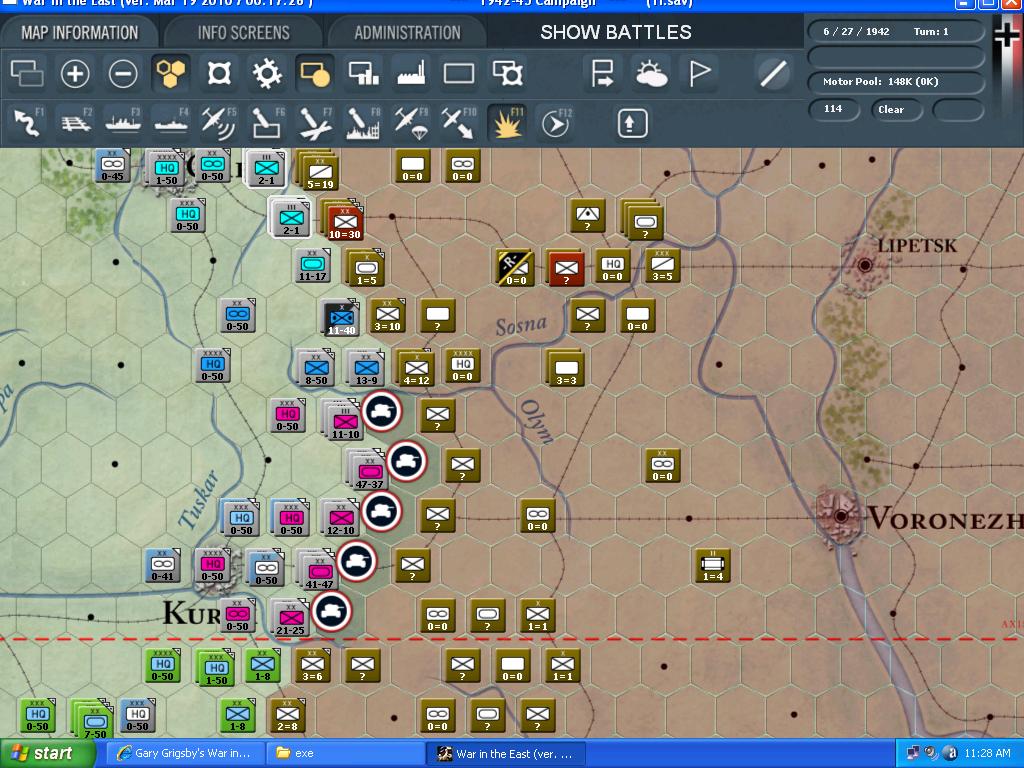Select the German panzer counter 47-37
This screenshot has height=768, width=1024.
(x=370, y=472)
